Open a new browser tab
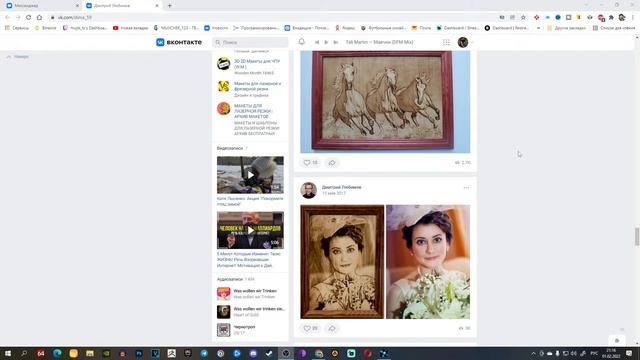Screen dimensions: 640x360 pos(169,6)
